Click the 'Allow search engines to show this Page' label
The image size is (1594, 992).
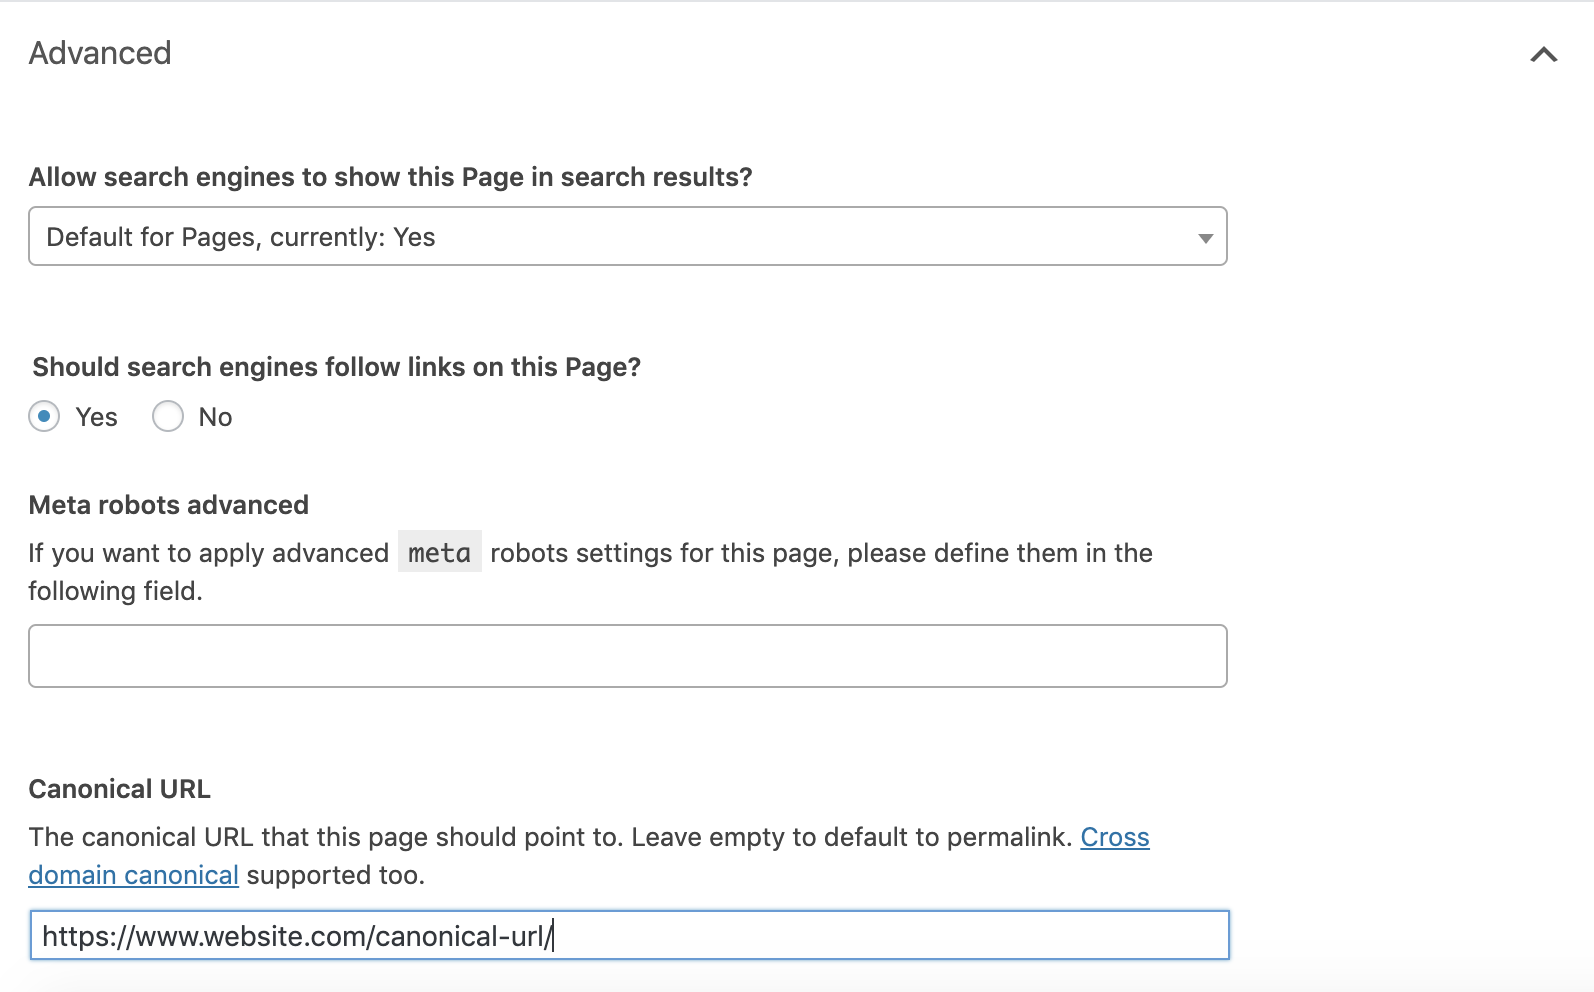390,177
